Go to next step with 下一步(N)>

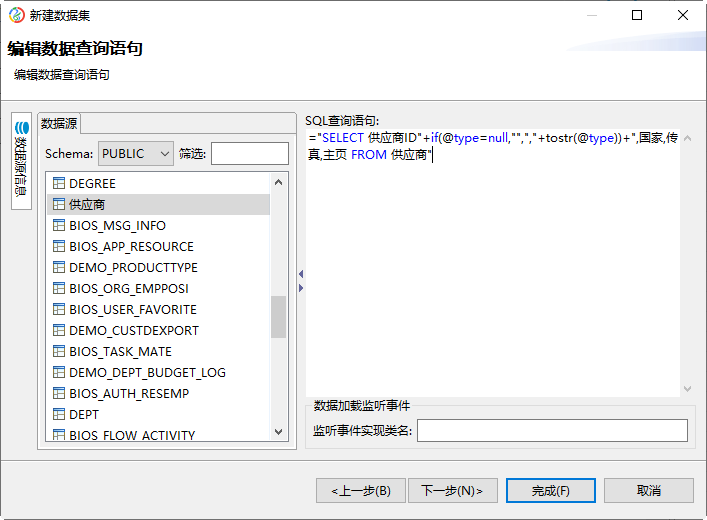click(452, 491)
